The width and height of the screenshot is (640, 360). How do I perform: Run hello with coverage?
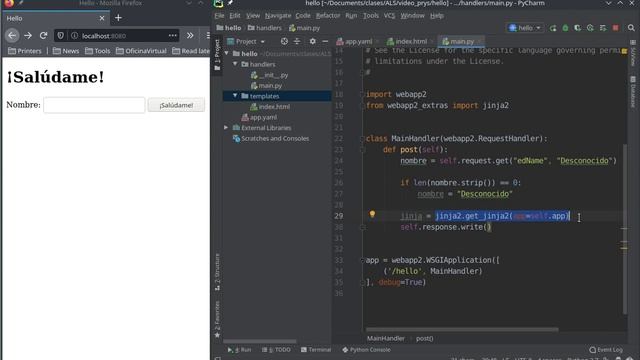(578, 28)
